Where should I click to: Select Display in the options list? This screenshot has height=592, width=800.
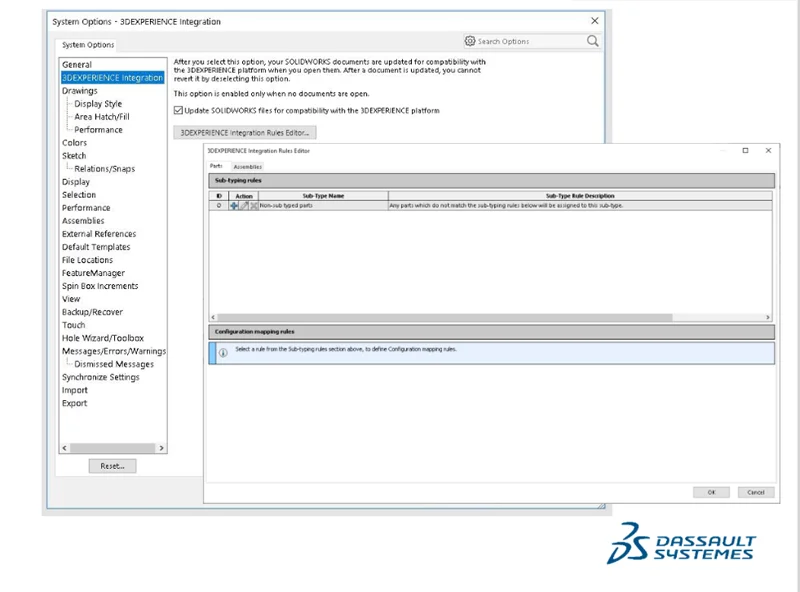coord(76,182)
